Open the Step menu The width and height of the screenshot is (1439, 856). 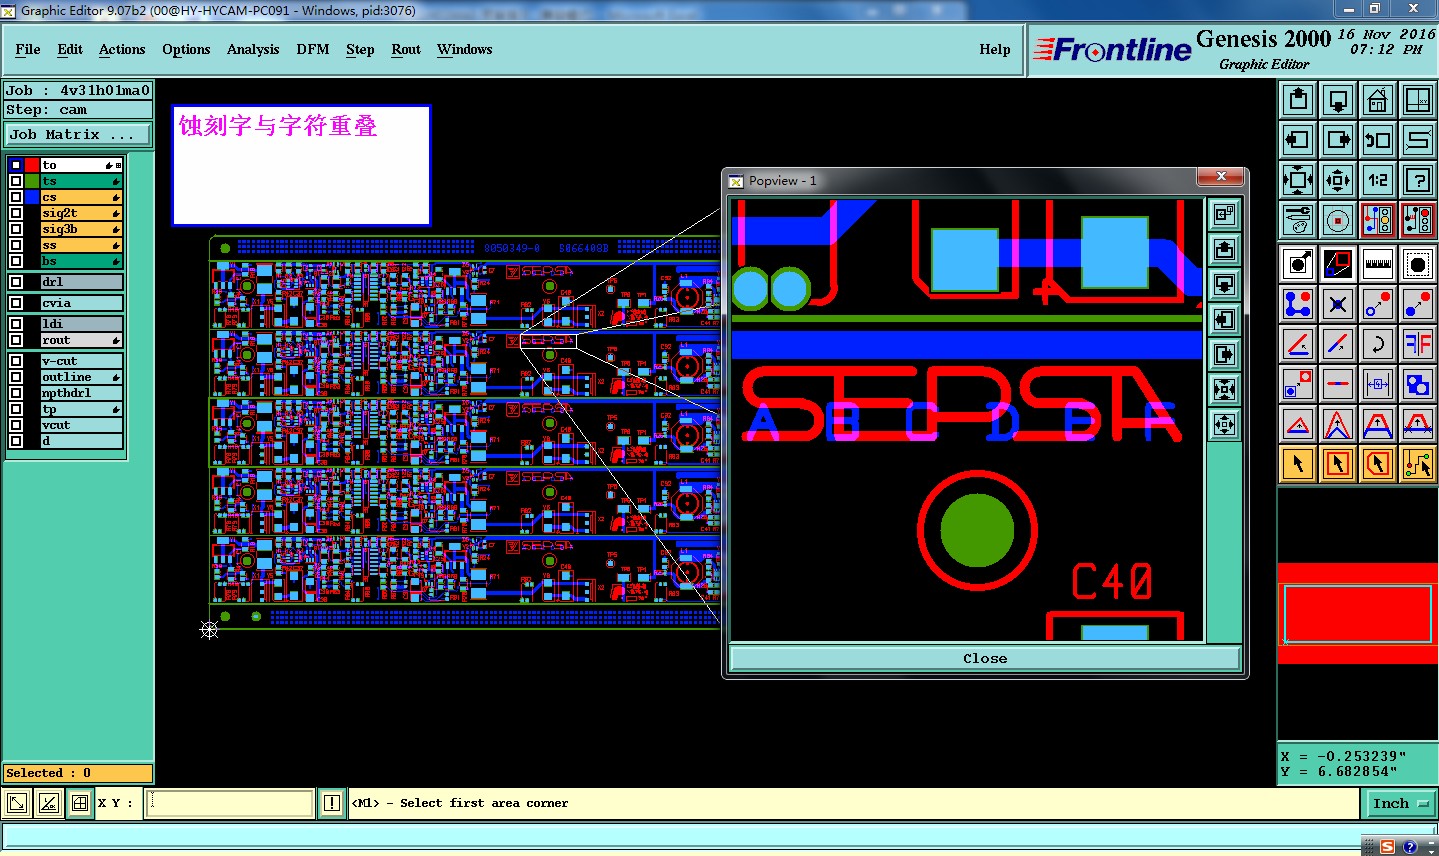[360, 49]
